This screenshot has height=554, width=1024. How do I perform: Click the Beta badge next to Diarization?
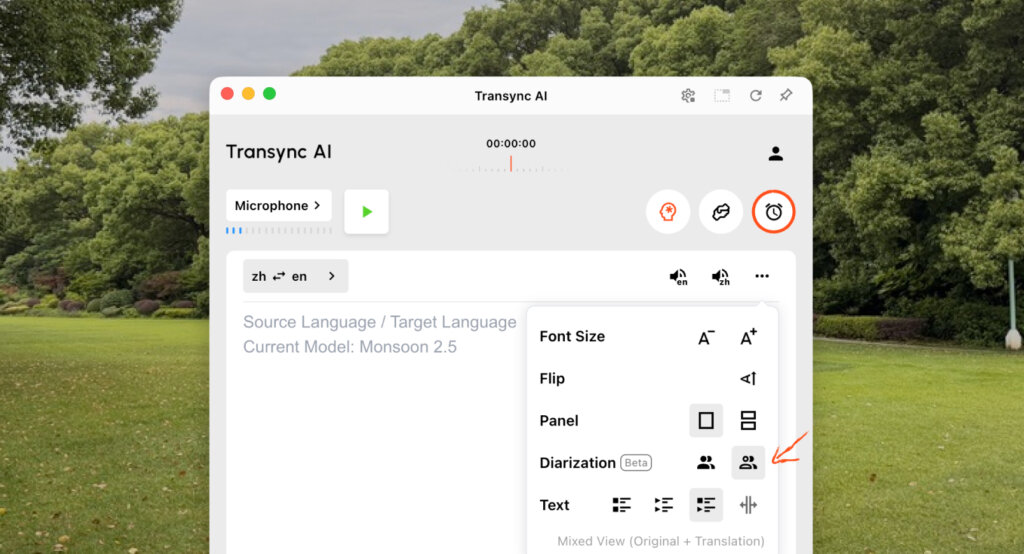pos(635,463)
